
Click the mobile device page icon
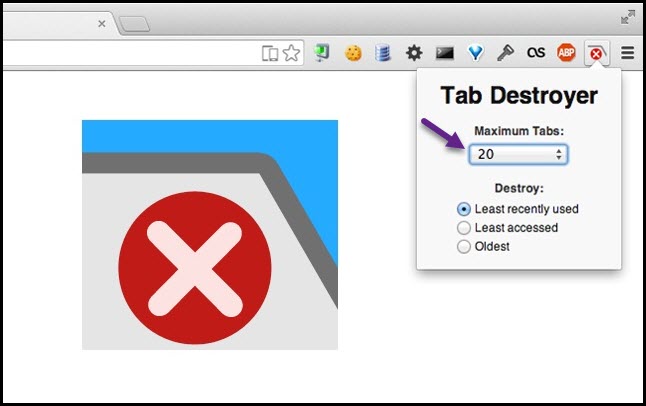click(270, 54)
